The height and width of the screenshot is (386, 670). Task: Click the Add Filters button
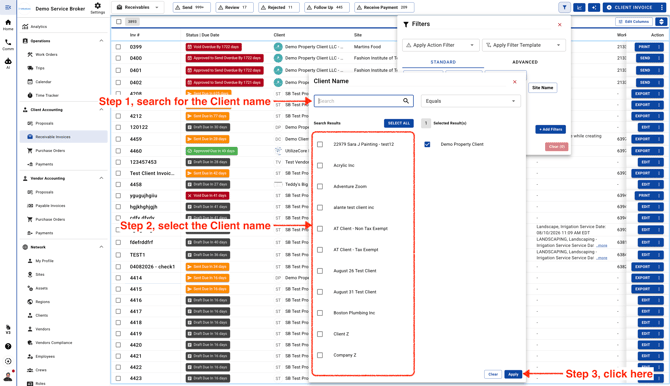550,129
